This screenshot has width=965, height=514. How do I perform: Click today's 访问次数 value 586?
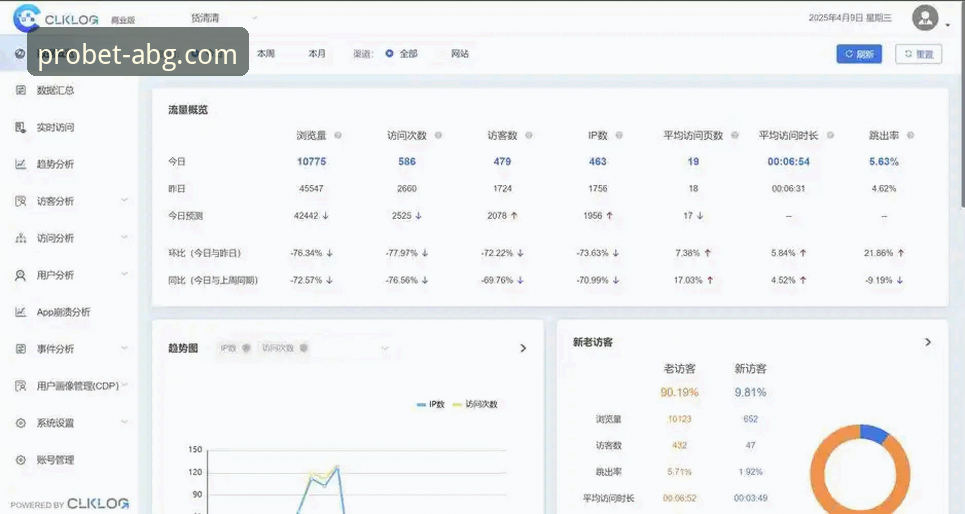click(407, 161)
